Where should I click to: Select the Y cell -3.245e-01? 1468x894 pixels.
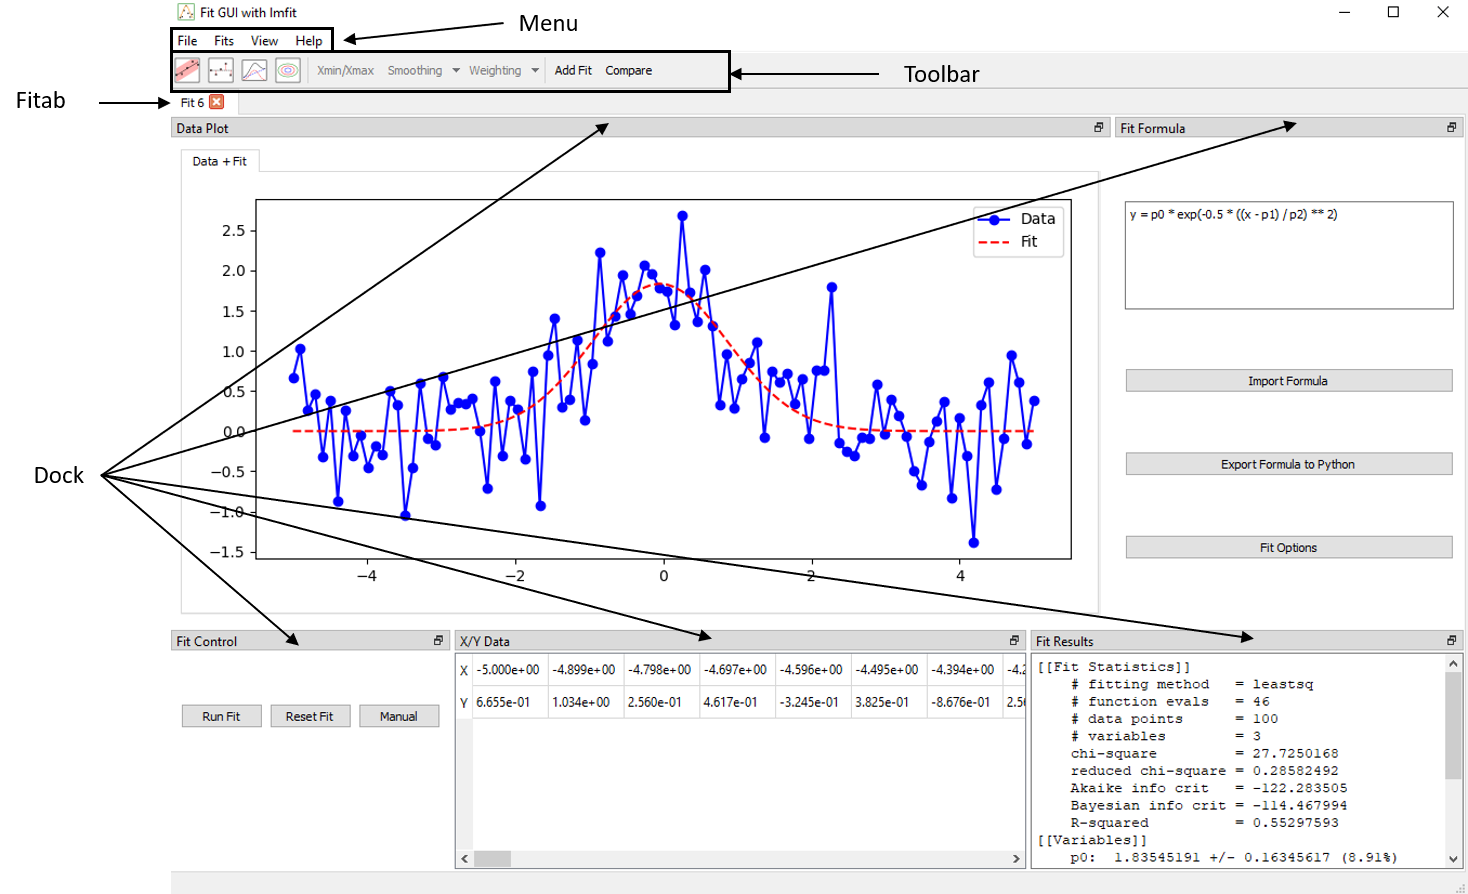(x=813, y=702)
